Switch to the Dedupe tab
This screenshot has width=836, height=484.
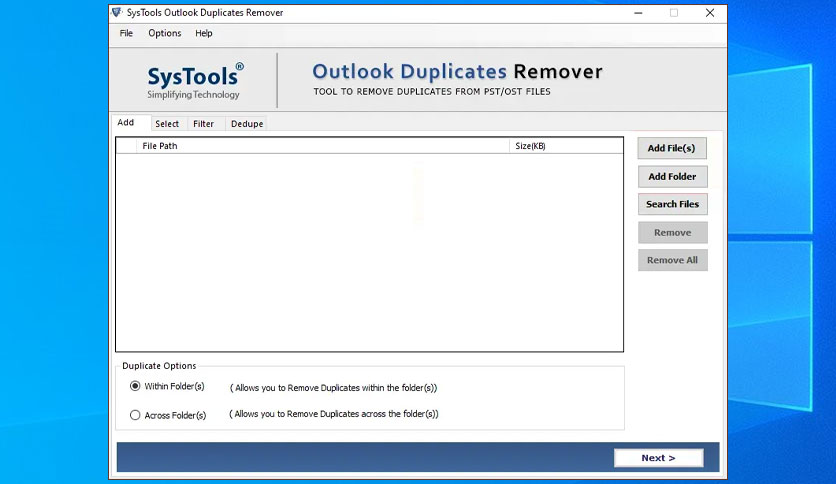247,124
